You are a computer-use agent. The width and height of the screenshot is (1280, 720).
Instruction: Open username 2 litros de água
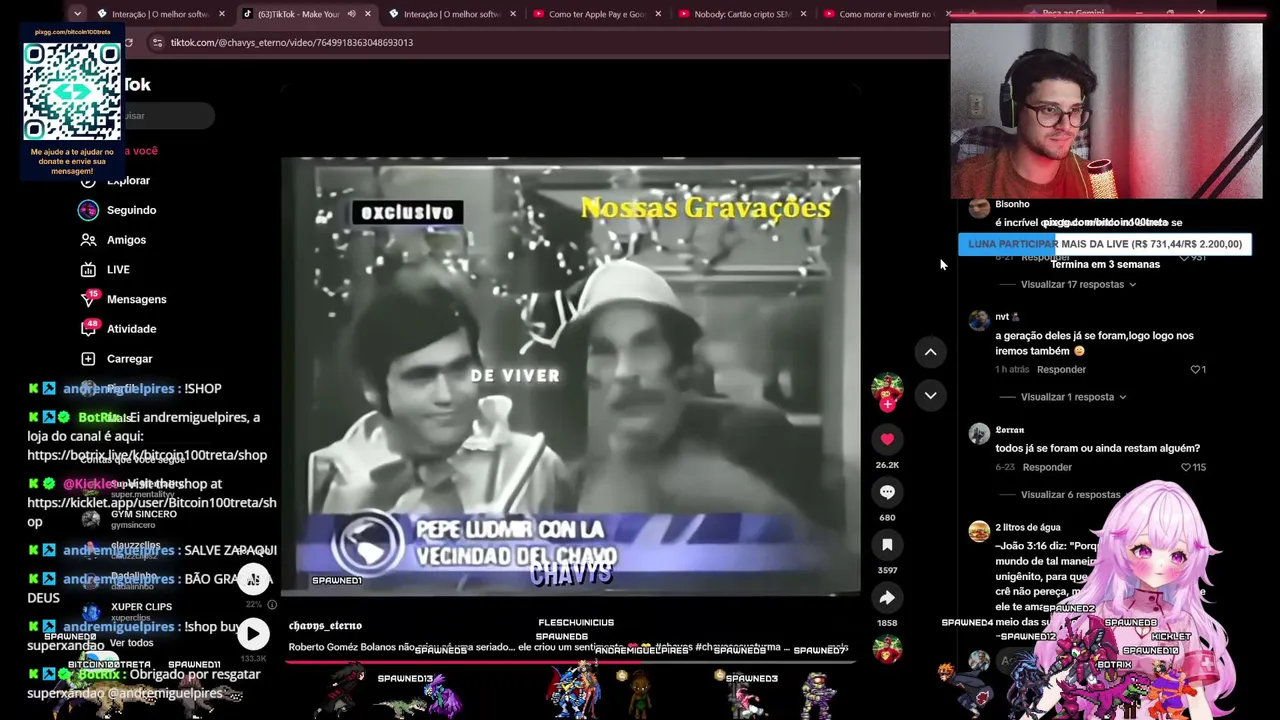[x=1028, y=528]
